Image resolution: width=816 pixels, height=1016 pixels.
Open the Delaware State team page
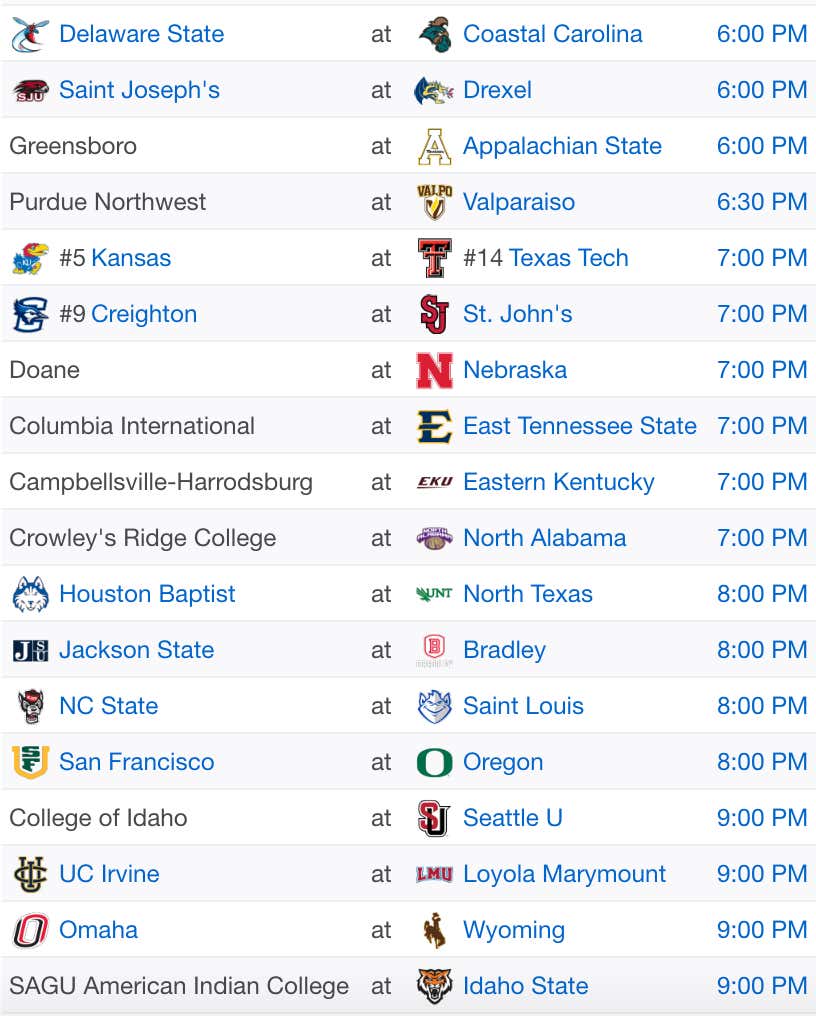coord(141,34)
